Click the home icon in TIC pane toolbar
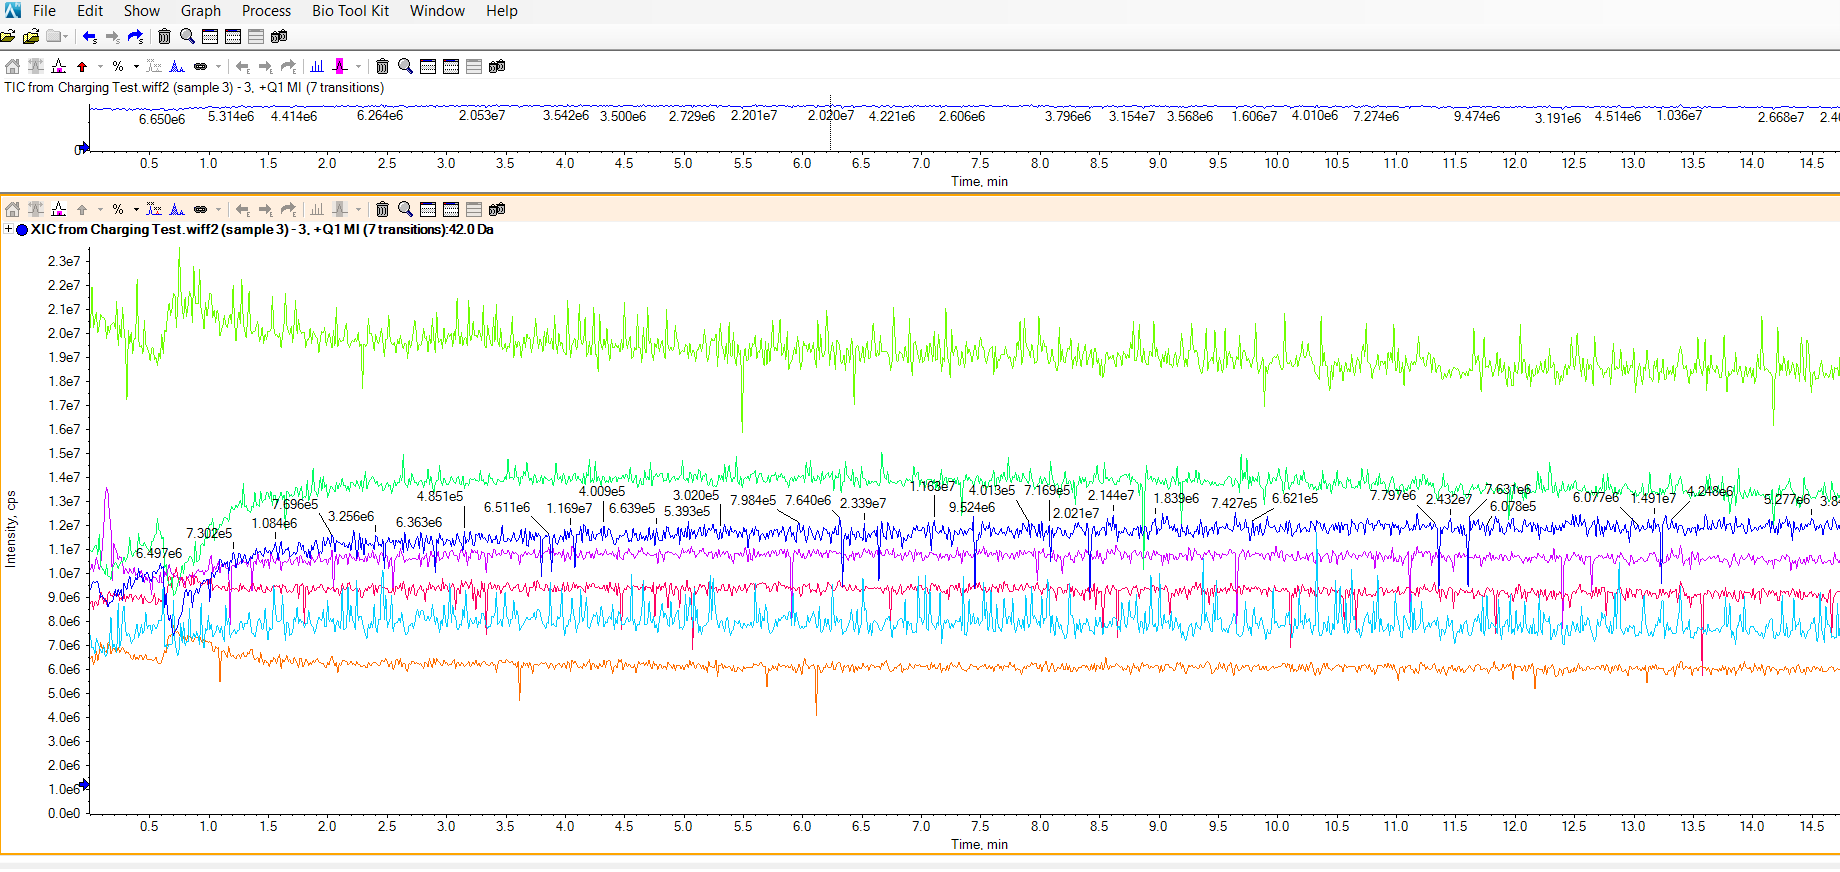1840x872 pixels. pyautogui.click(x=13, y=67)
